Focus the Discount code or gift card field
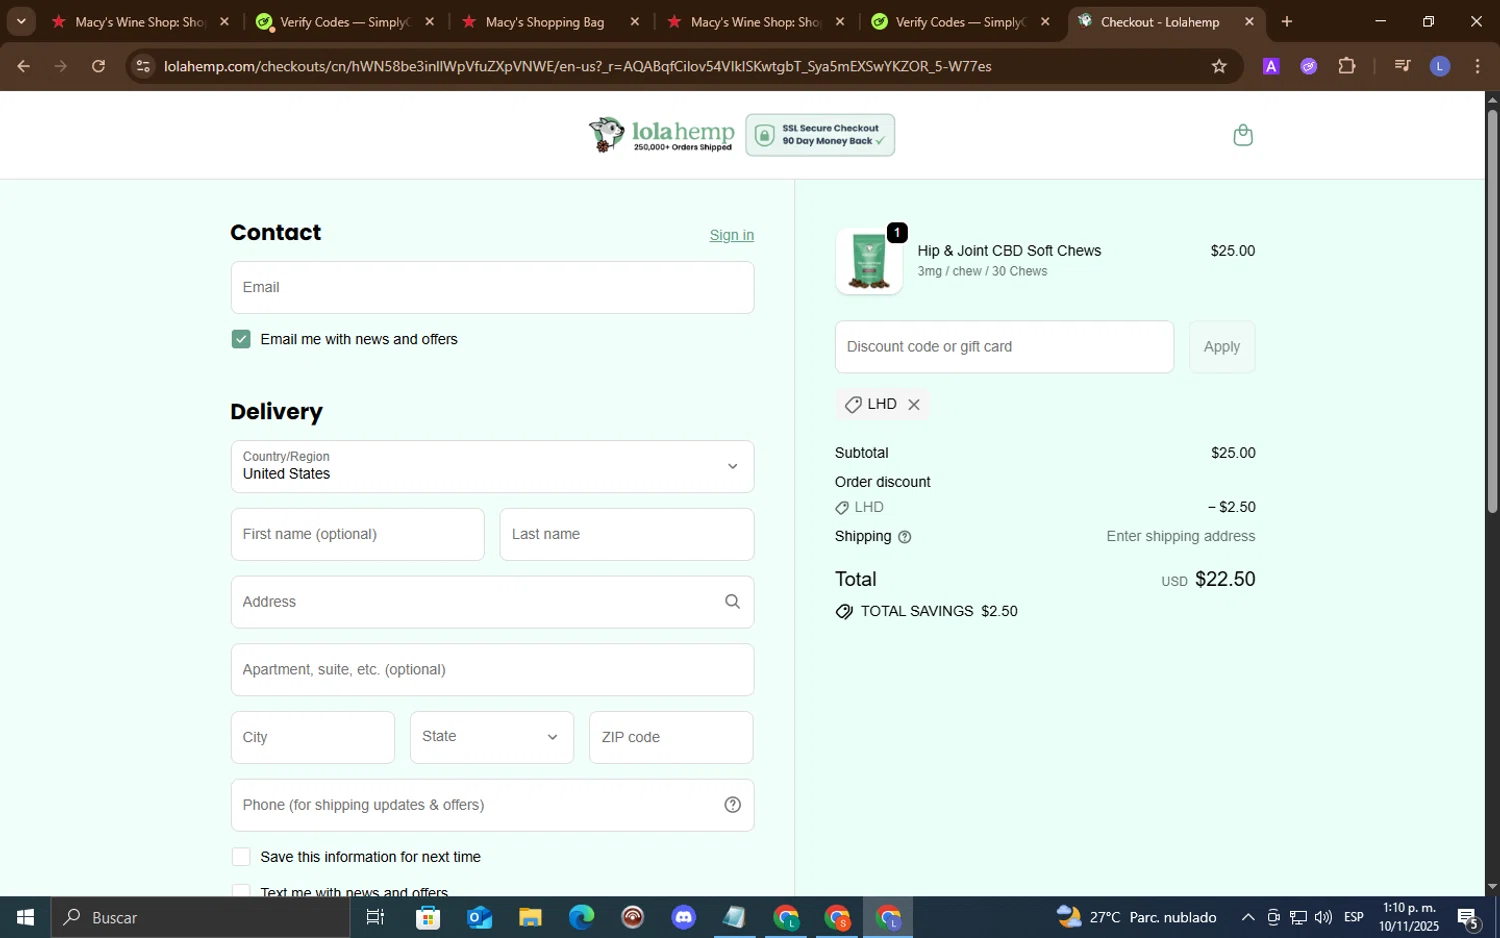The image size is (1500, 938). click(x=1004, y=347)
